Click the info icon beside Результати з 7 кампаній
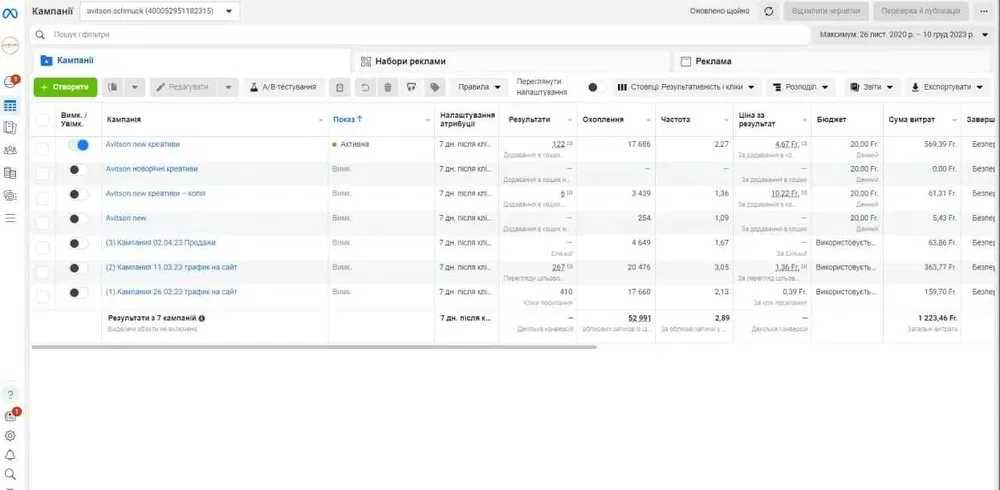The width and height of the screenshot is (1000, 490). click(202, 318)
